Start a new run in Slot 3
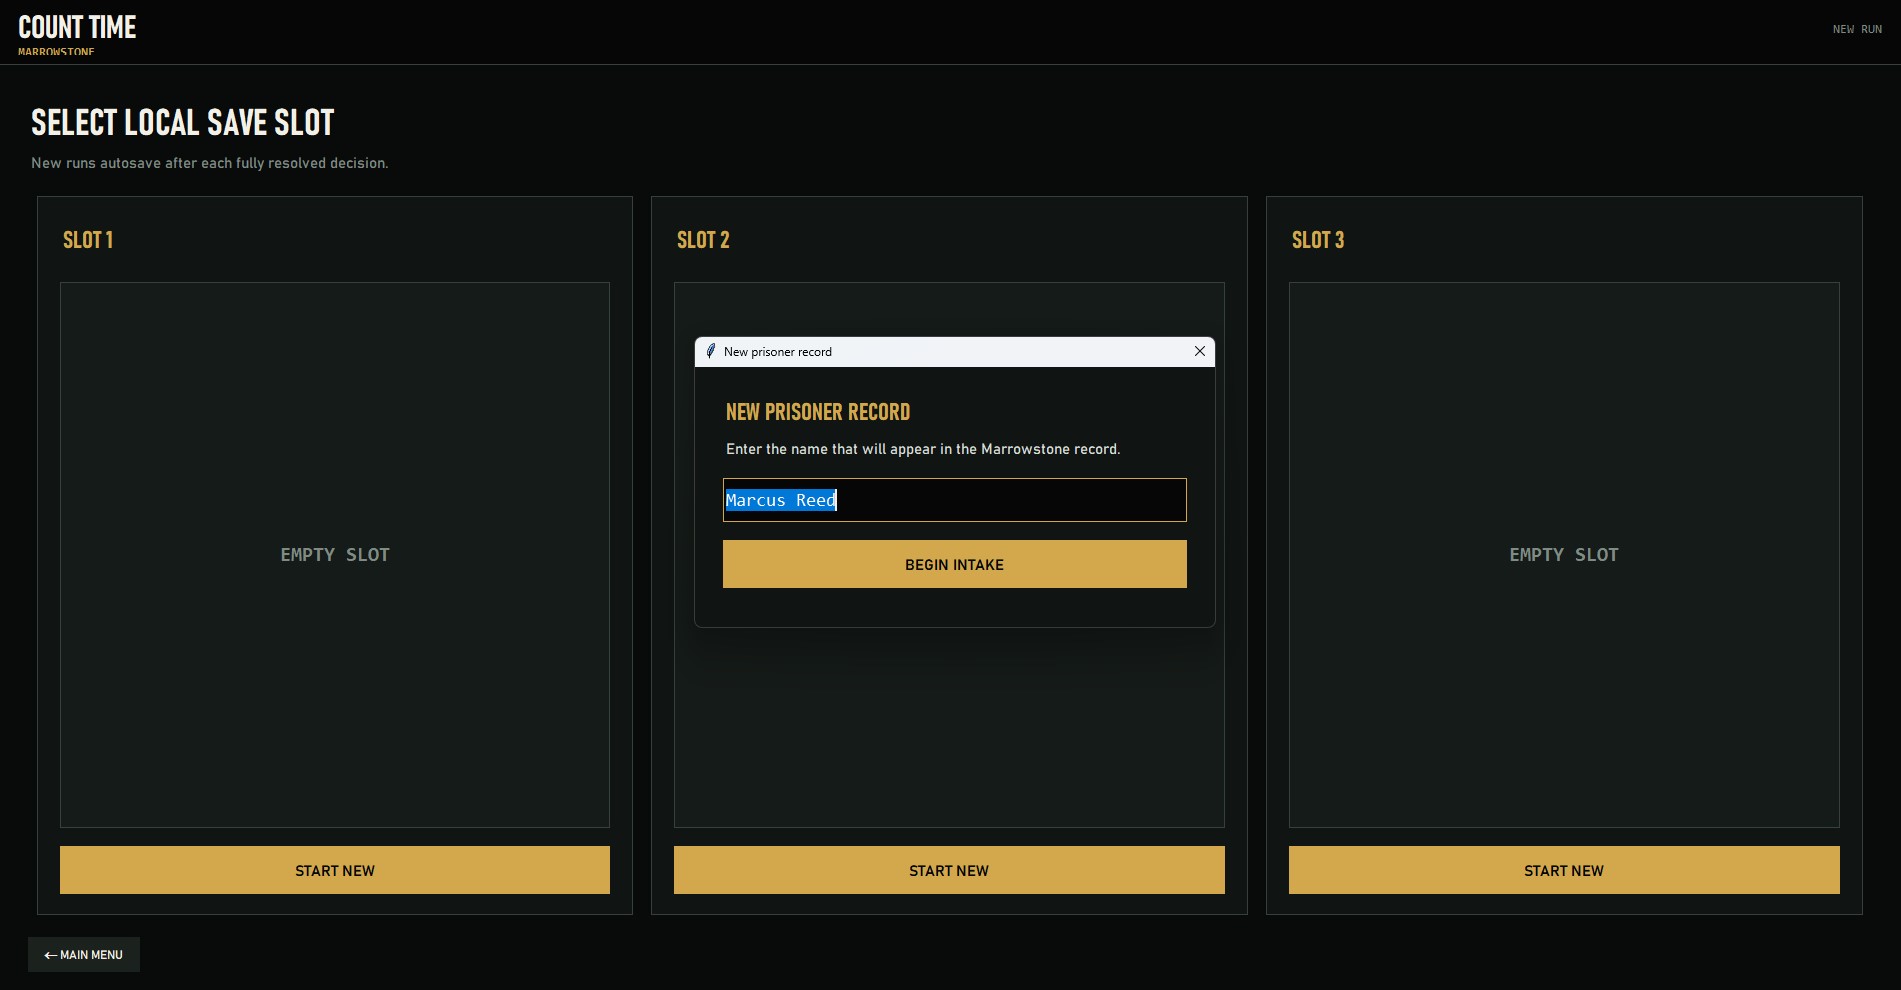 click(x=1564, y=870)
